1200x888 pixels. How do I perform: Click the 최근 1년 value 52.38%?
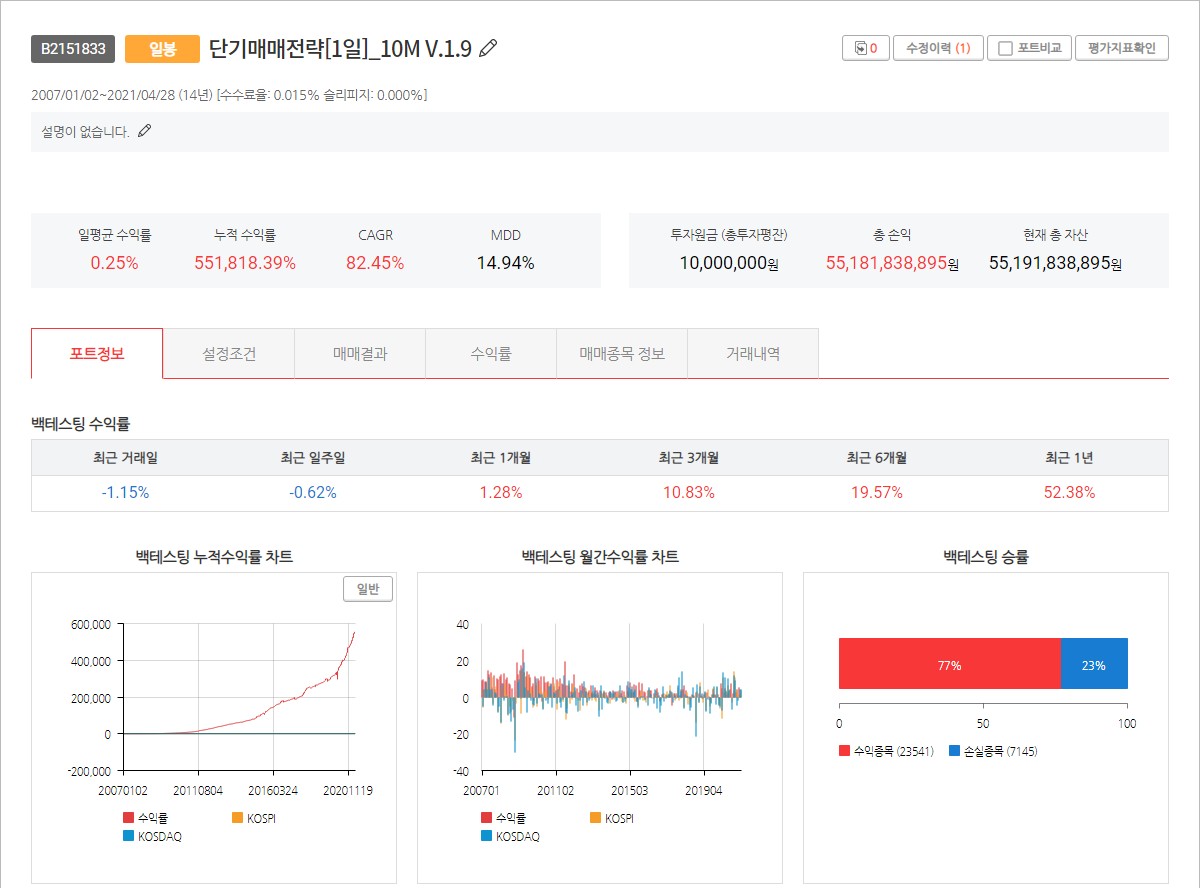(1069, 492)
